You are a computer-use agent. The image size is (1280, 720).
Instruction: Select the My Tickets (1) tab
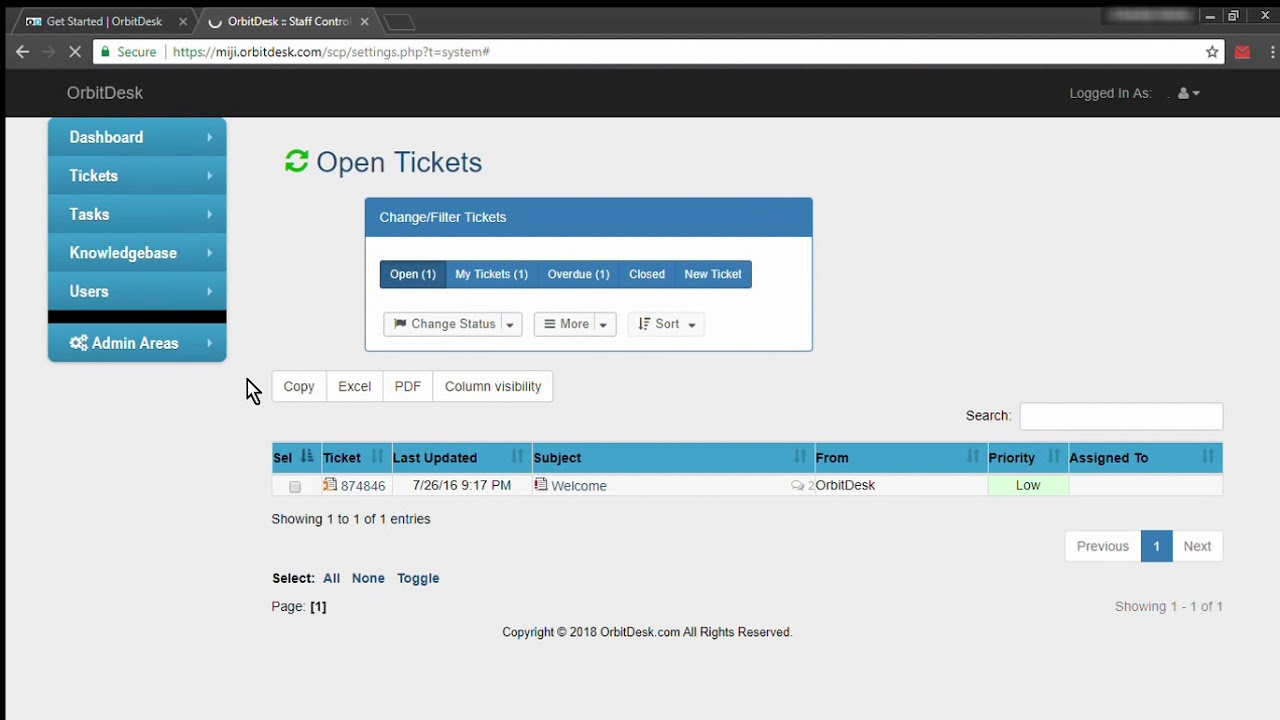[491, 274]
